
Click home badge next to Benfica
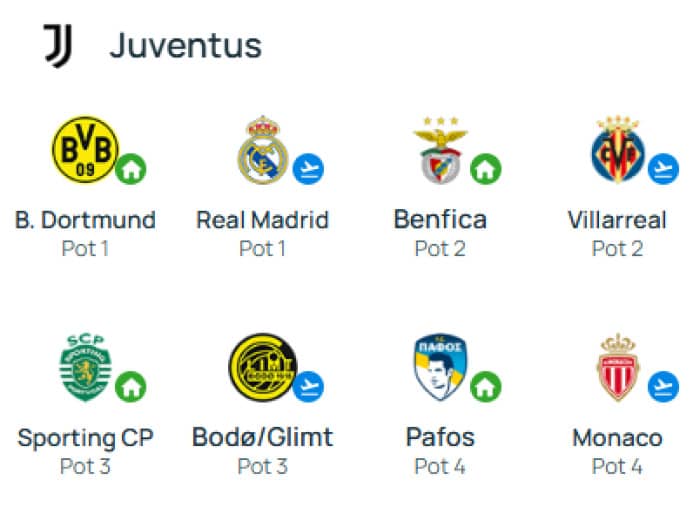486,169
